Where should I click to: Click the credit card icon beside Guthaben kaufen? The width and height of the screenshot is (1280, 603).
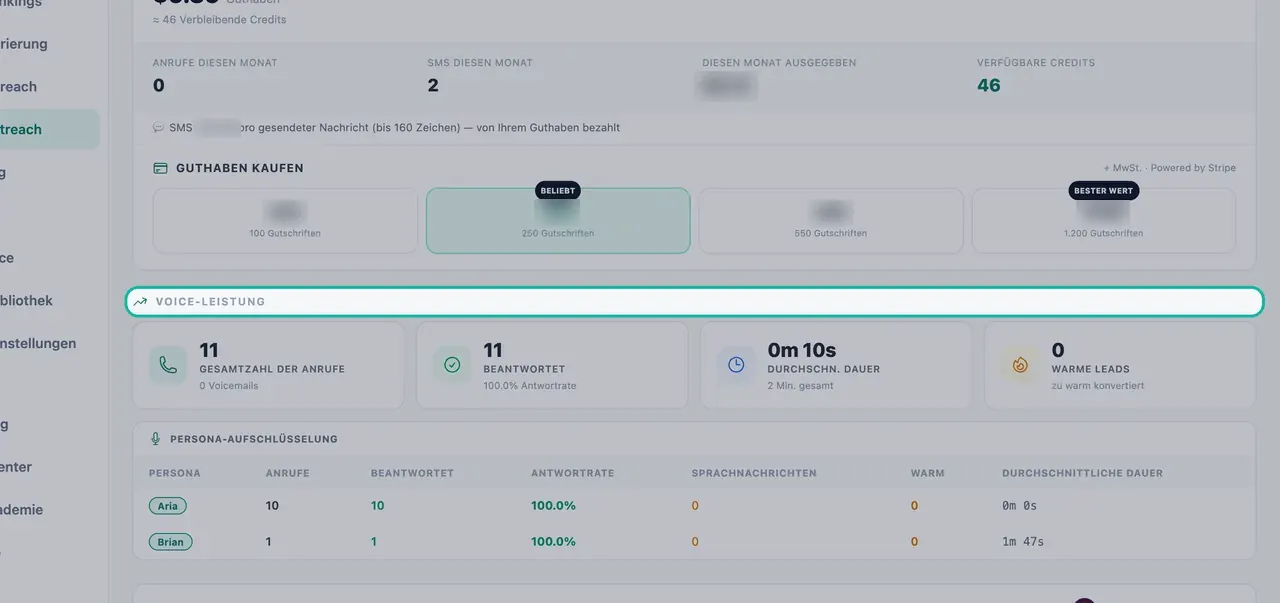point(160,168)
